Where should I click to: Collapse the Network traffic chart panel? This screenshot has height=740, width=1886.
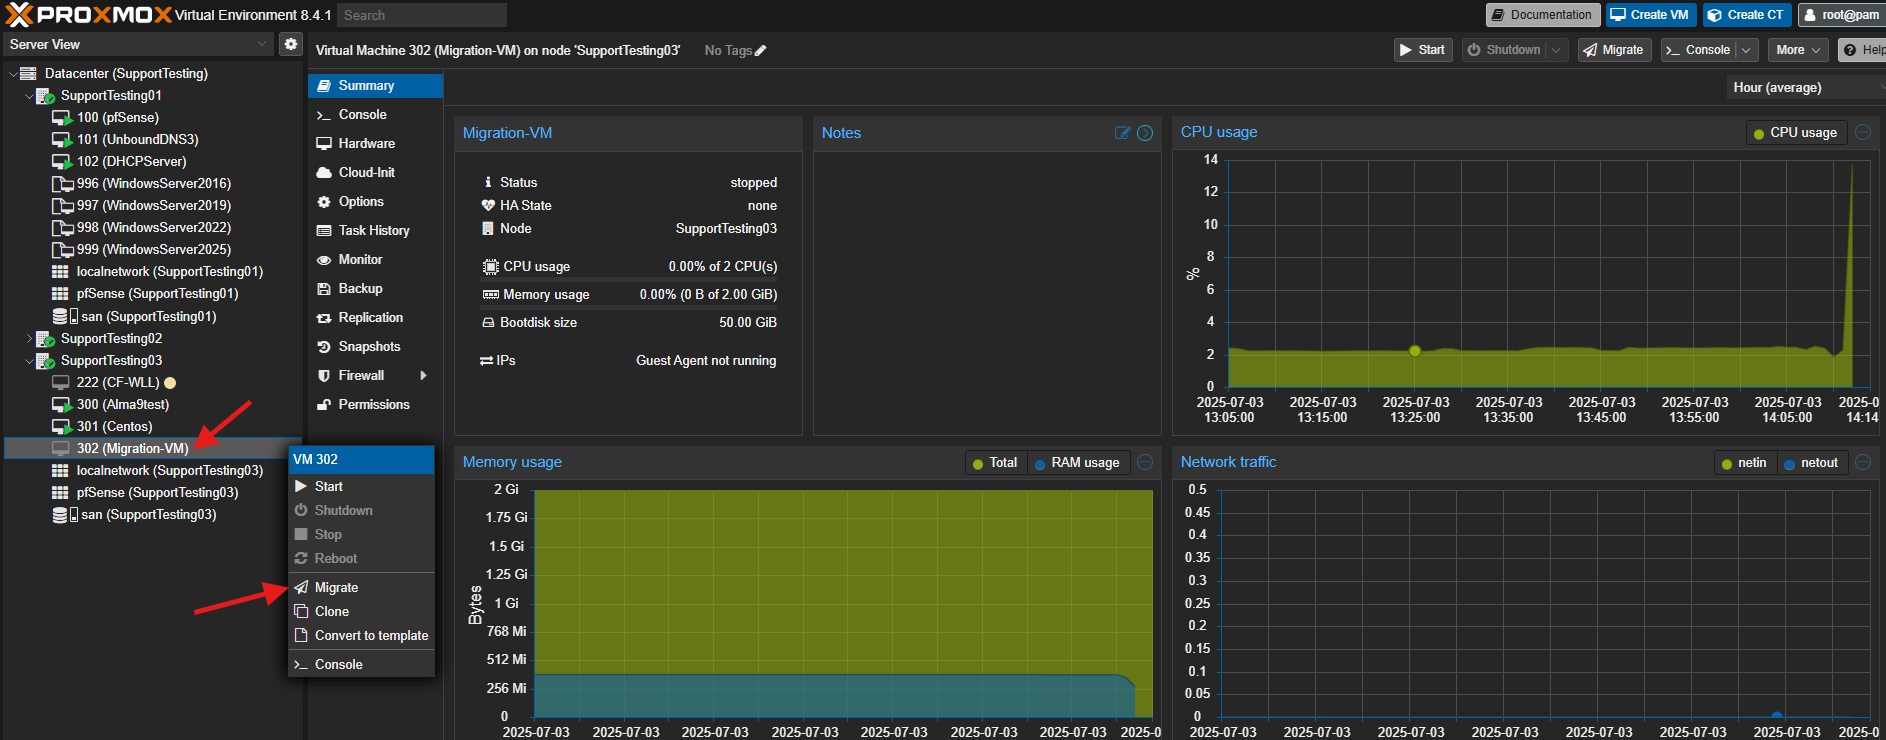(x=1863, y=462)
